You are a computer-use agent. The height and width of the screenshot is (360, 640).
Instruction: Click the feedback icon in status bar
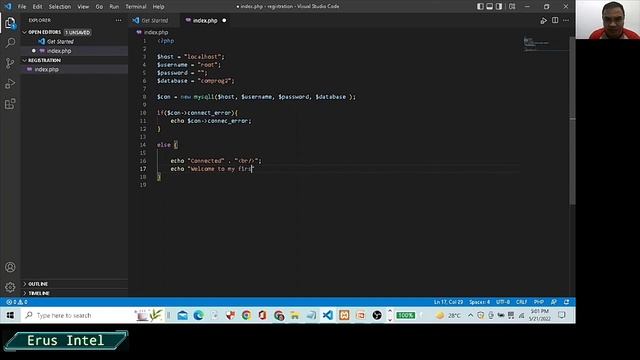click(553, 302)
